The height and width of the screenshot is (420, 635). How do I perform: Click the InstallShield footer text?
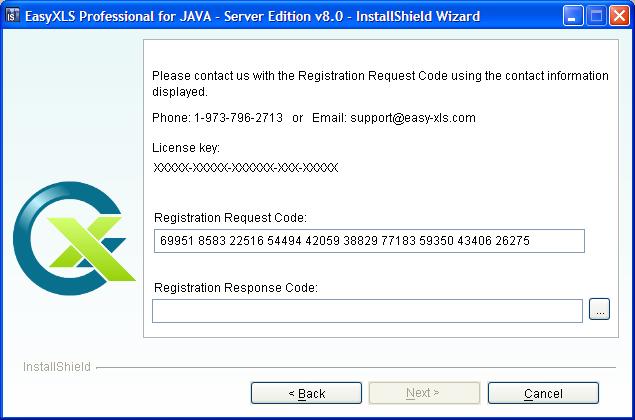coord(57,367)
